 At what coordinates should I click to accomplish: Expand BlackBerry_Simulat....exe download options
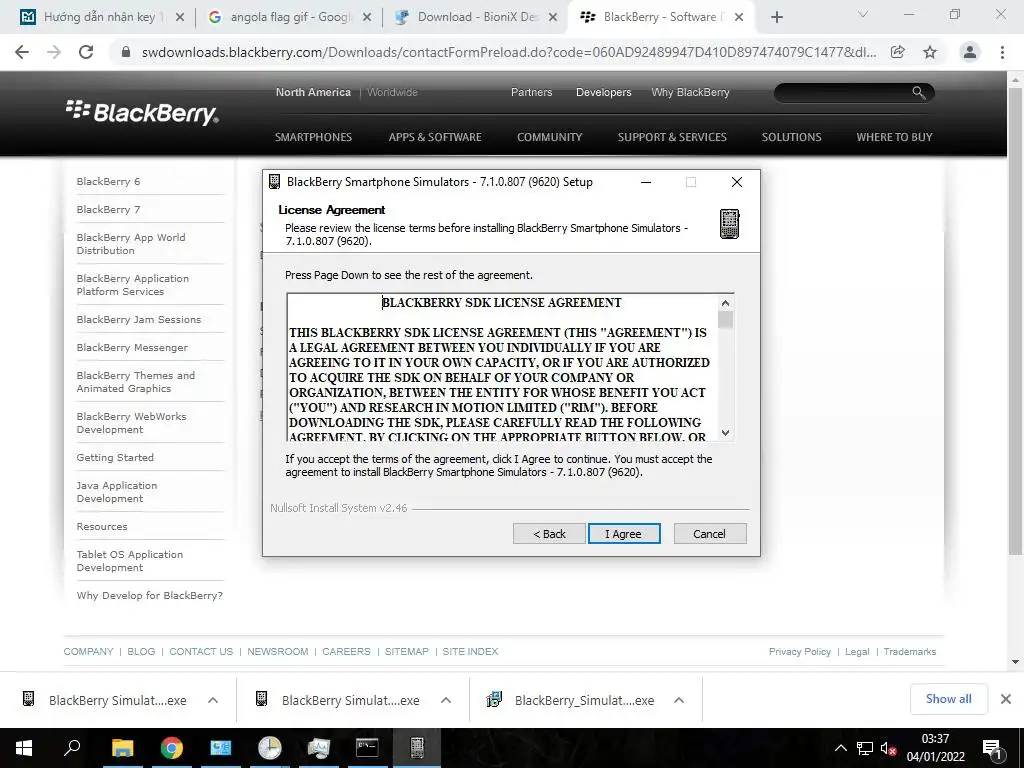point(679,700)
